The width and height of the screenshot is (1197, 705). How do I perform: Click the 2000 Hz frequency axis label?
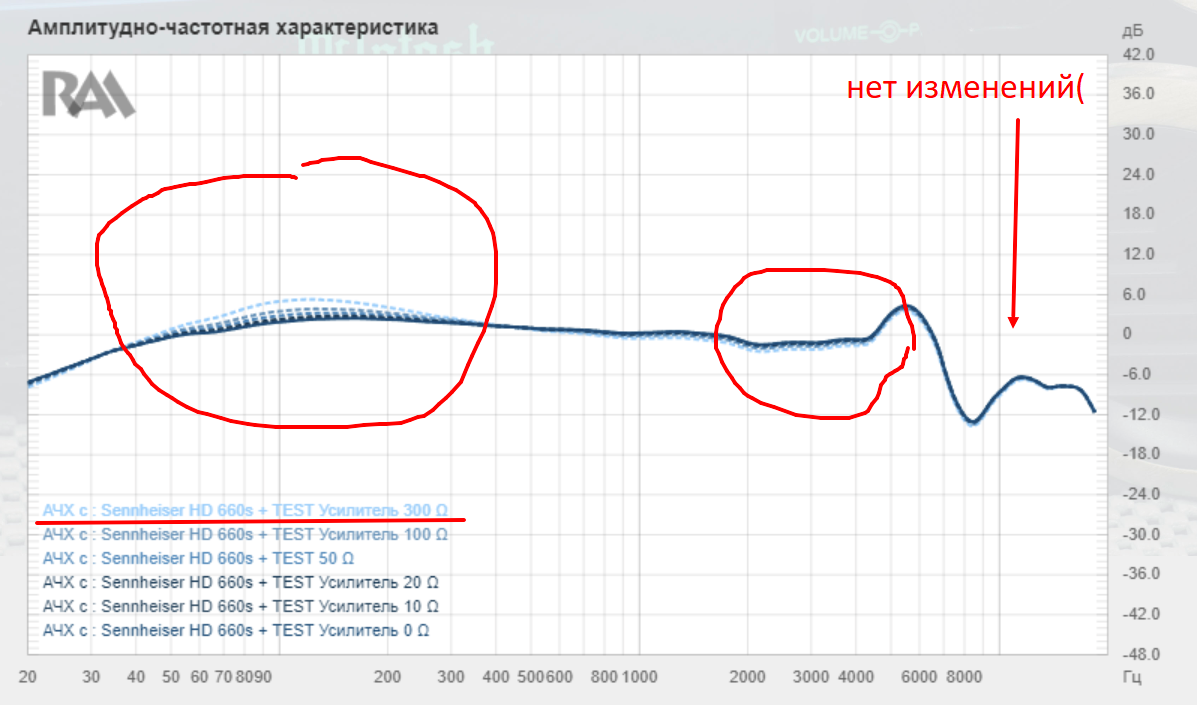(x=747, y=677)
